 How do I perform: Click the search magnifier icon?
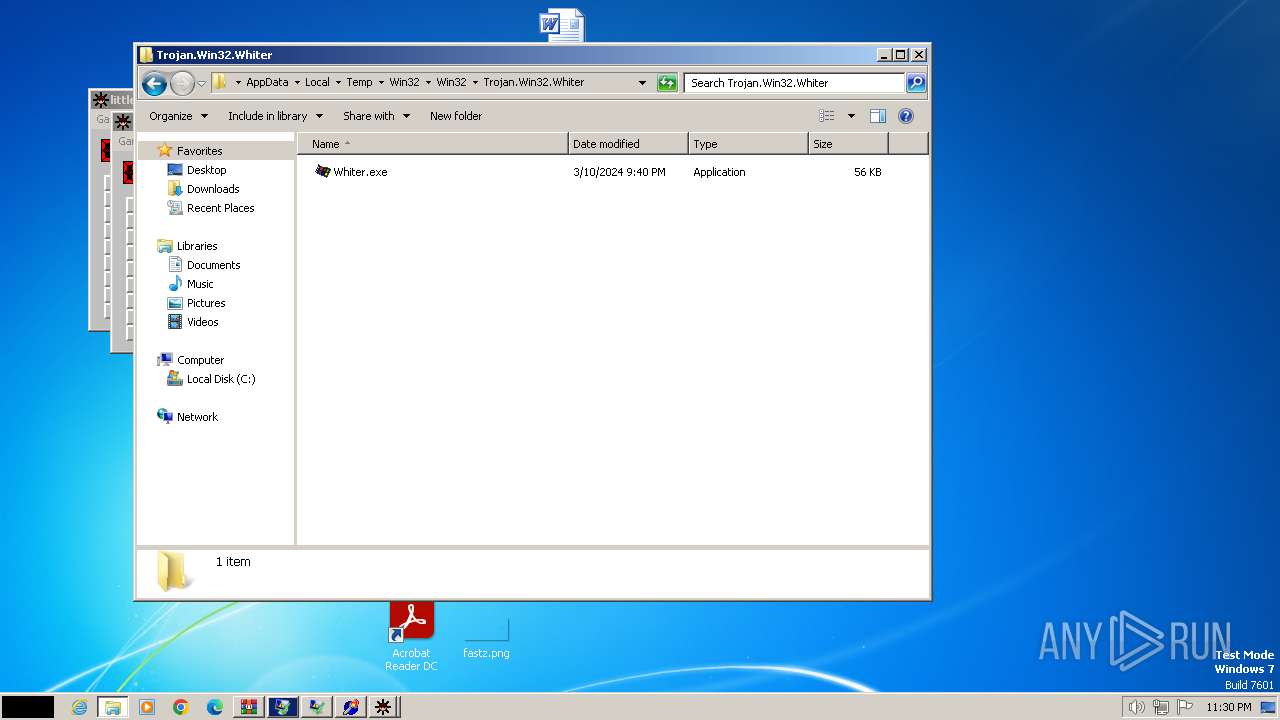(916, 83)
